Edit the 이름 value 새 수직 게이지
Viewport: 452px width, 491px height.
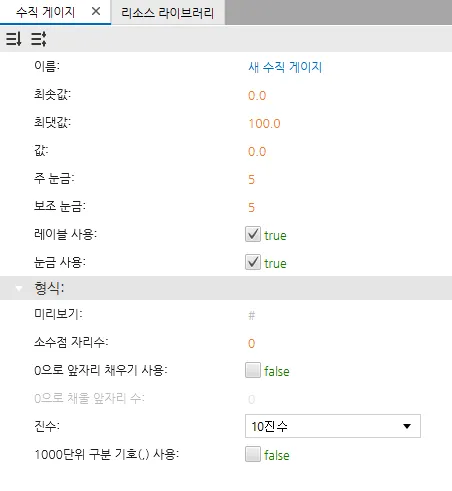(x=285, y=67)
